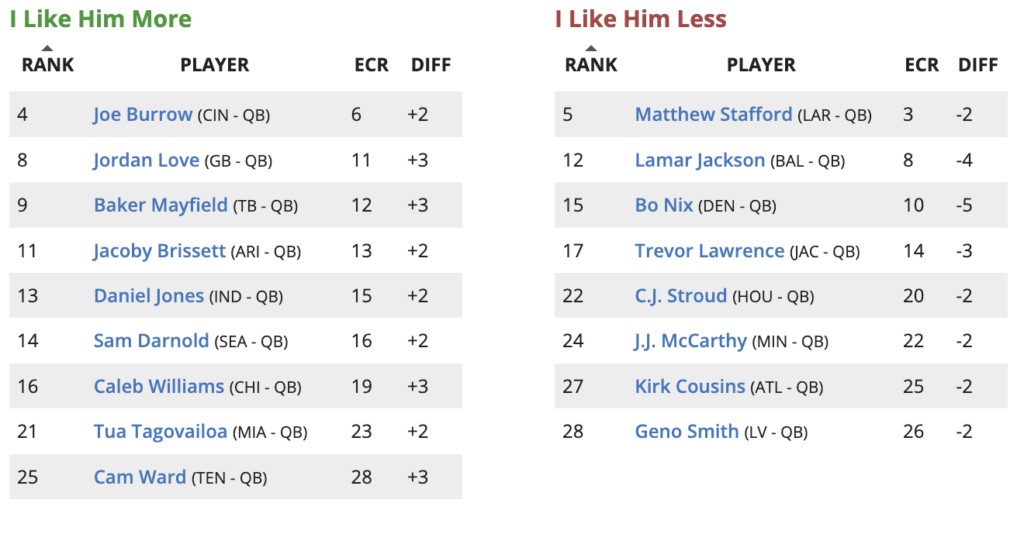Screen dimensions: 1024x541
Task: Click sort arrow above right RANK header
Action: click(590, 47)
